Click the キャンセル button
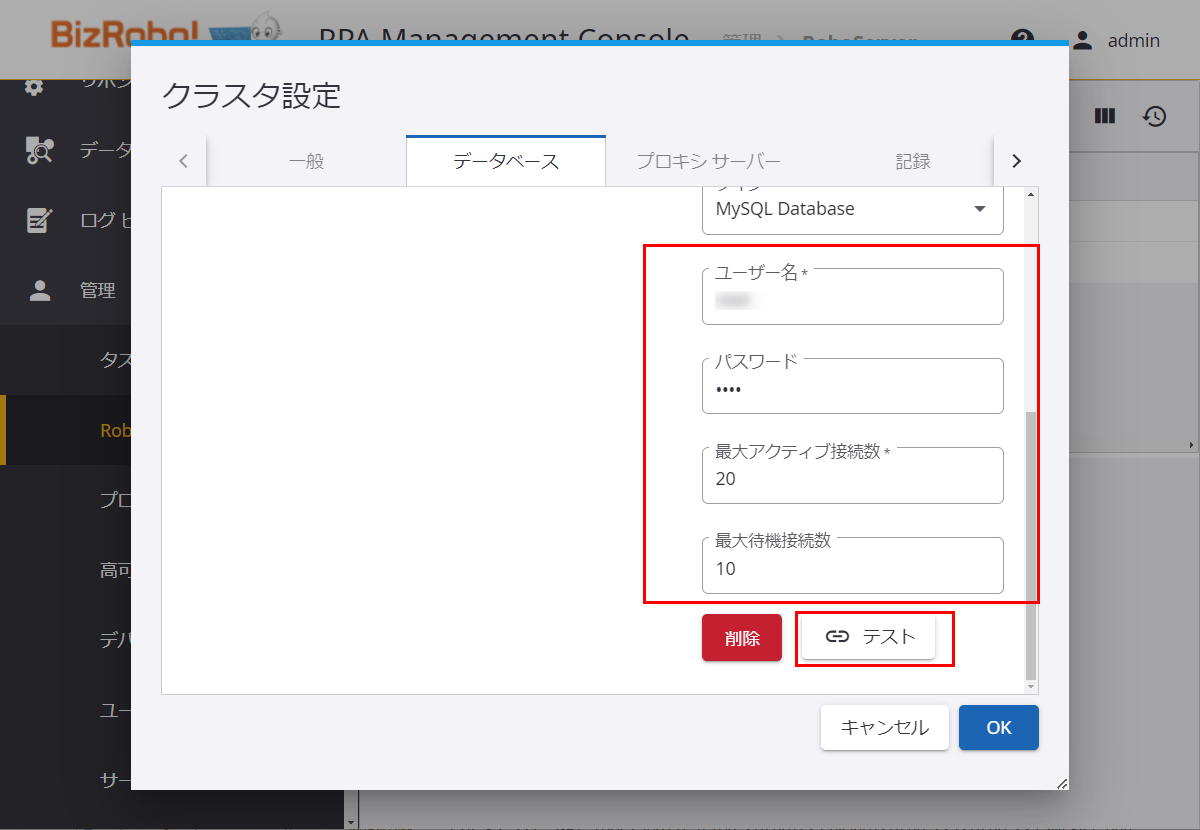This screenshot has width=1200, height=830. click(x=885, y=728)
